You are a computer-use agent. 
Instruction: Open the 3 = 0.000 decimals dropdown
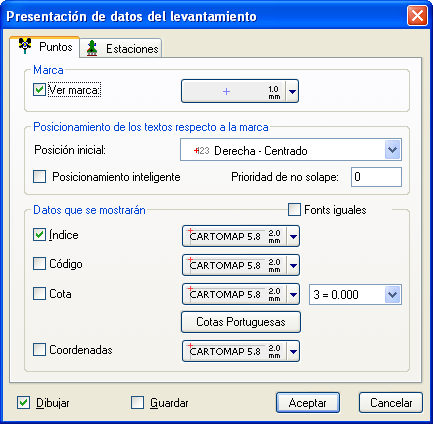(x=393, y=295)
